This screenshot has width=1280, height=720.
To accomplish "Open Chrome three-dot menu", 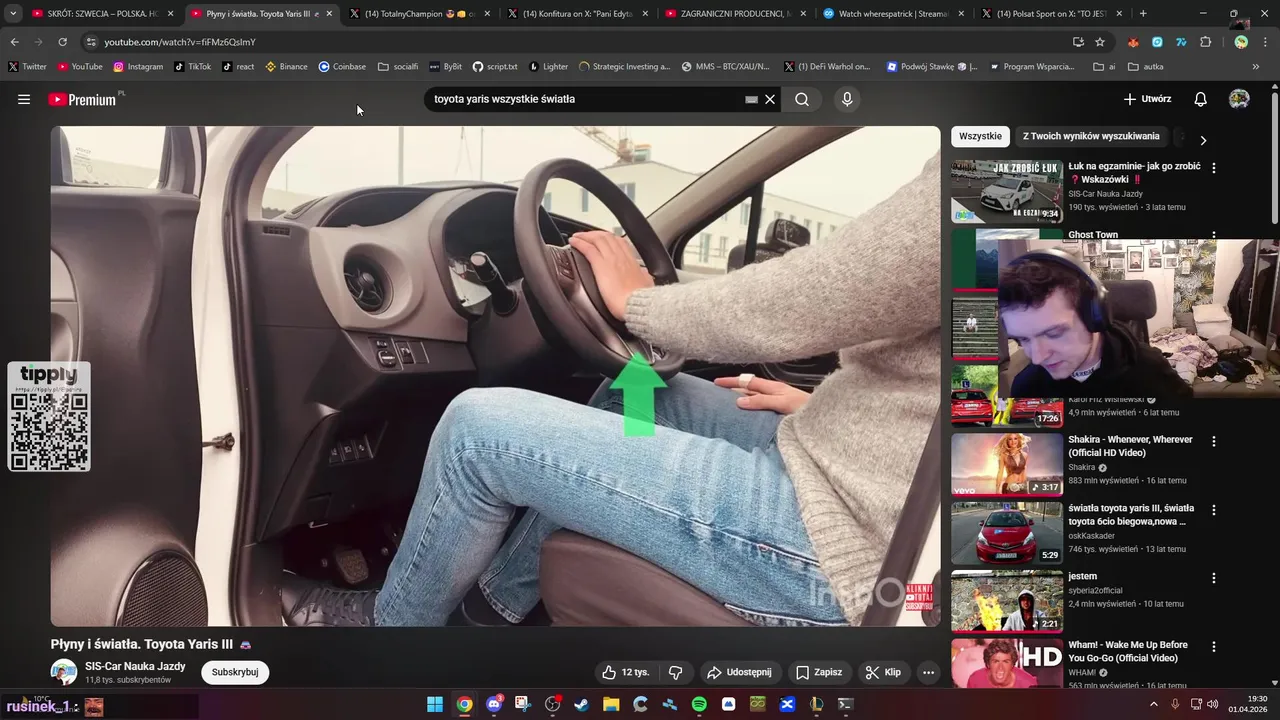I will coord(1265,42).
